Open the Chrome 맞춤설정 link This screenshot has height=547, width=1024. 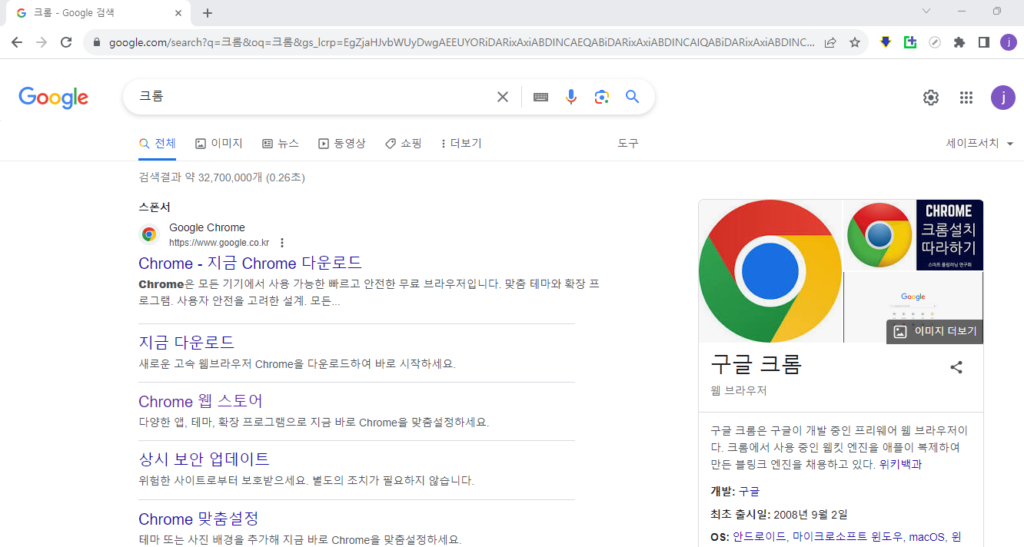pyautogui.click(x=199, y=519)
